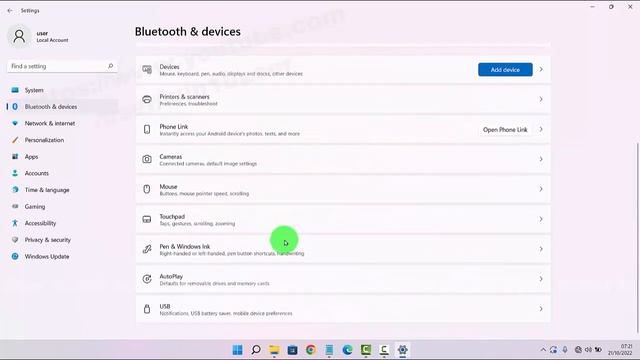Expand the Touchpad row chevron

pos(541,220)
